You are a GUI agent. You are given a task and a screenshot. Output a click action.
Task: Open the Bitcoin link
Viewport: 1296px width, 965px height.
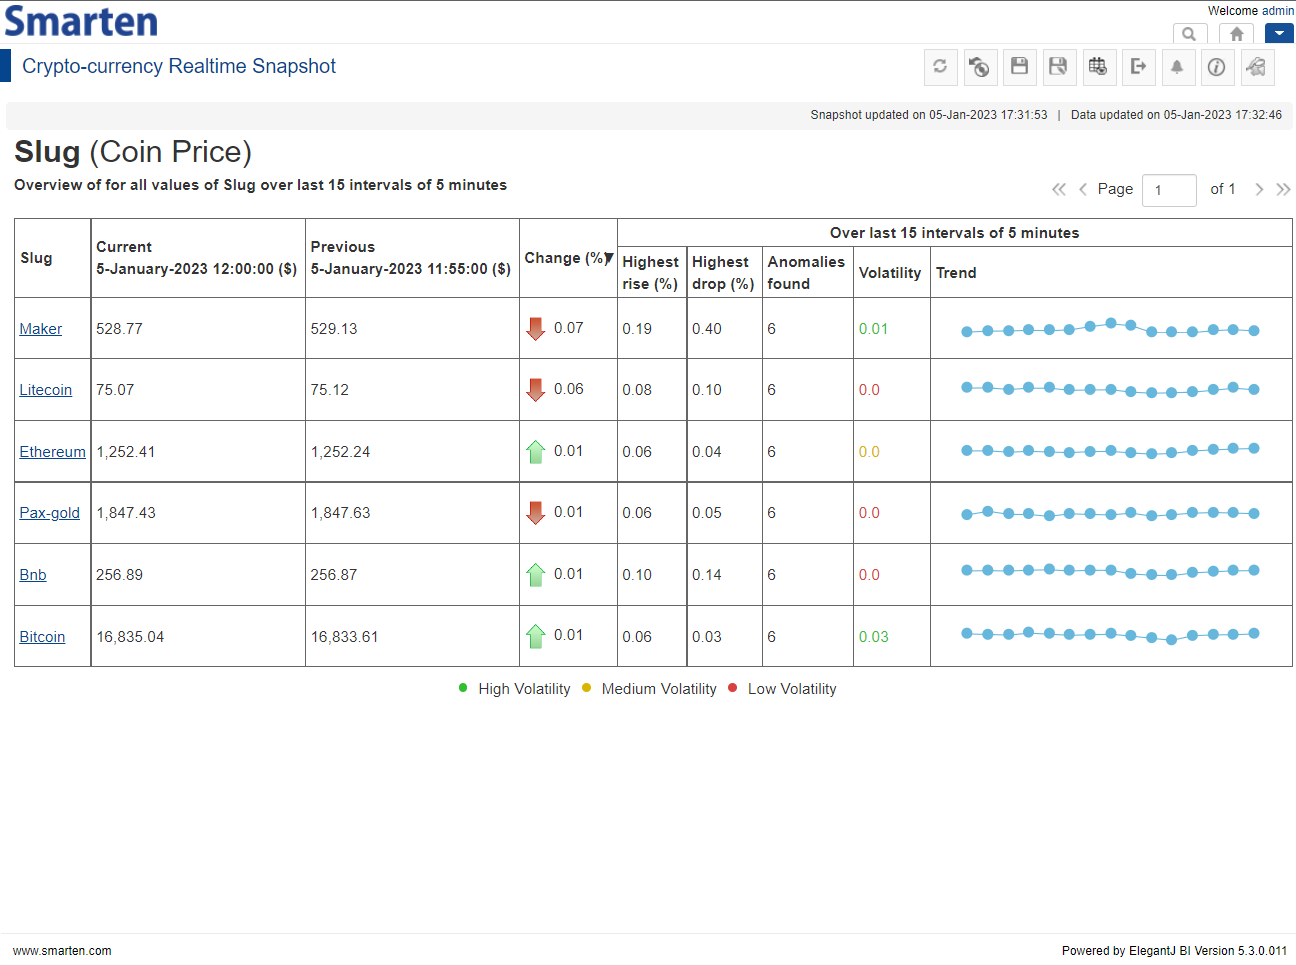[x=42, y=637]
